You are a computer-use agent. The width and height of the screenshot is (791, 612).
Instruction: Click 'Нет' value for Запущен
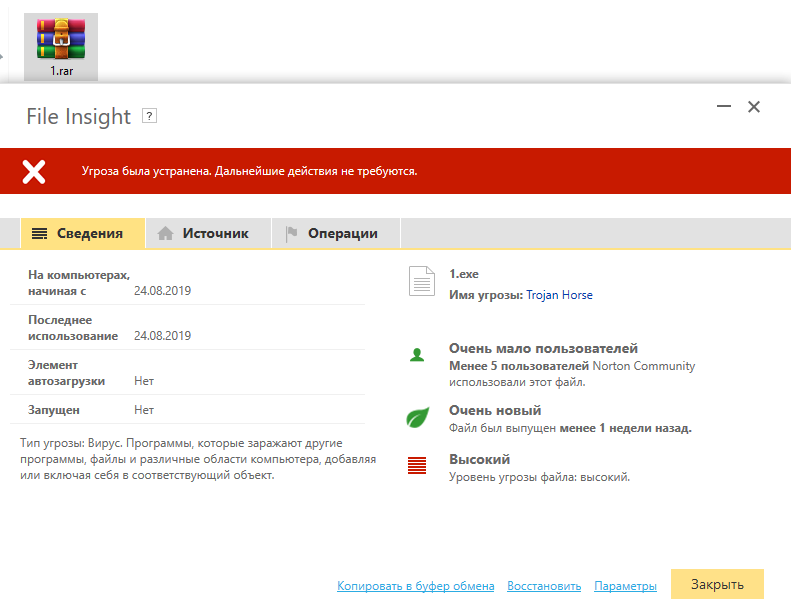tap(144, 410)
